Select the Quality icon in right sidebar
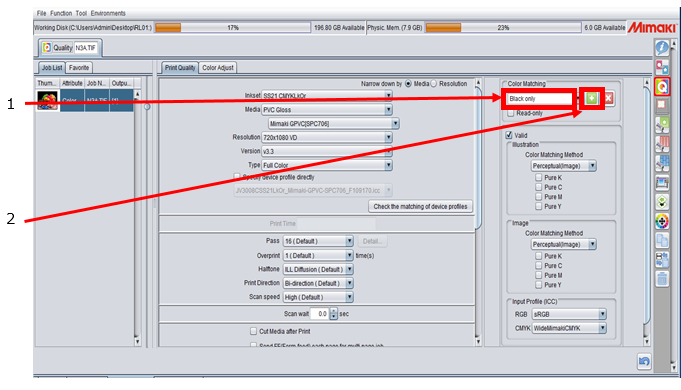 click(661, 86)
